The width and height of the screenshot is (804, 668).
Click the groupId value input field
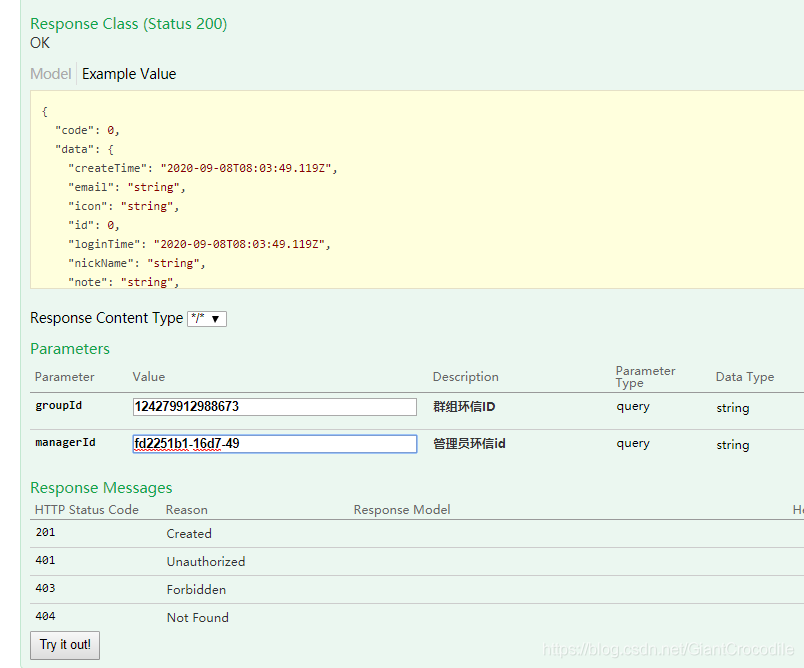(274, 407)
